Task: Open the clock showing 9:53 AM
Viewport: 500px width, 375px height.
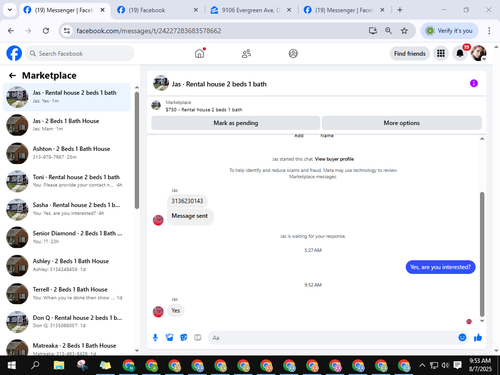Action: pos(480,365)
